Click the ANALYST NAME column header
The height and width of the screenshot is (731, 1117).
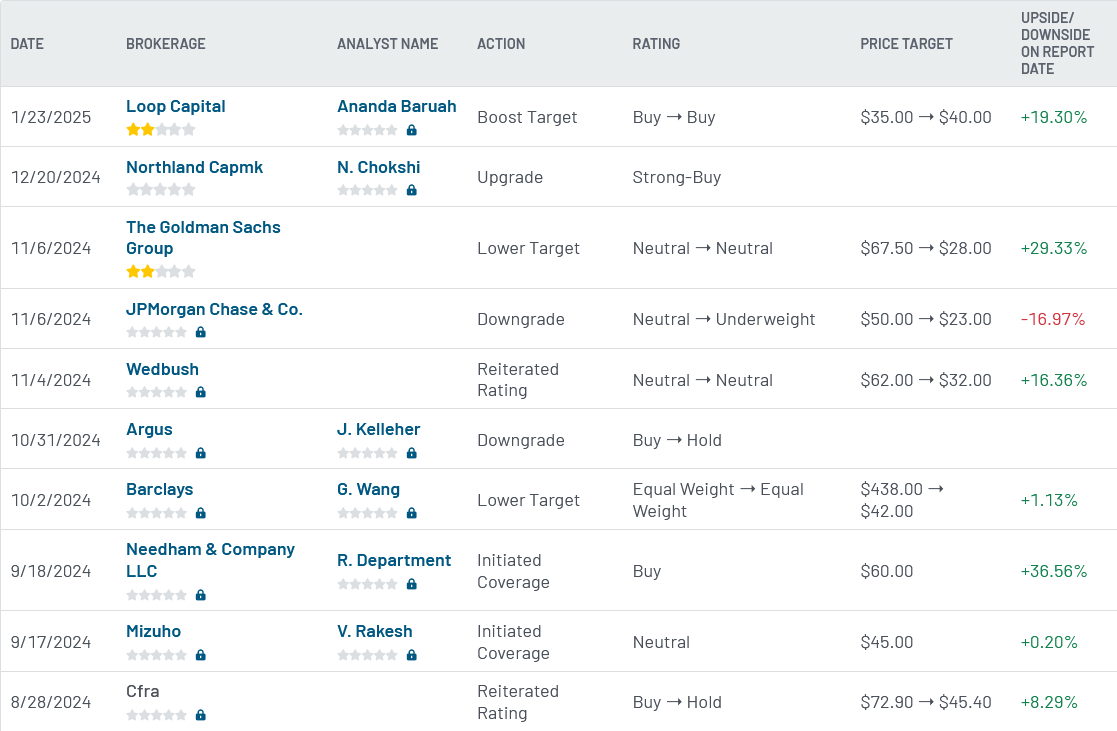388,43
